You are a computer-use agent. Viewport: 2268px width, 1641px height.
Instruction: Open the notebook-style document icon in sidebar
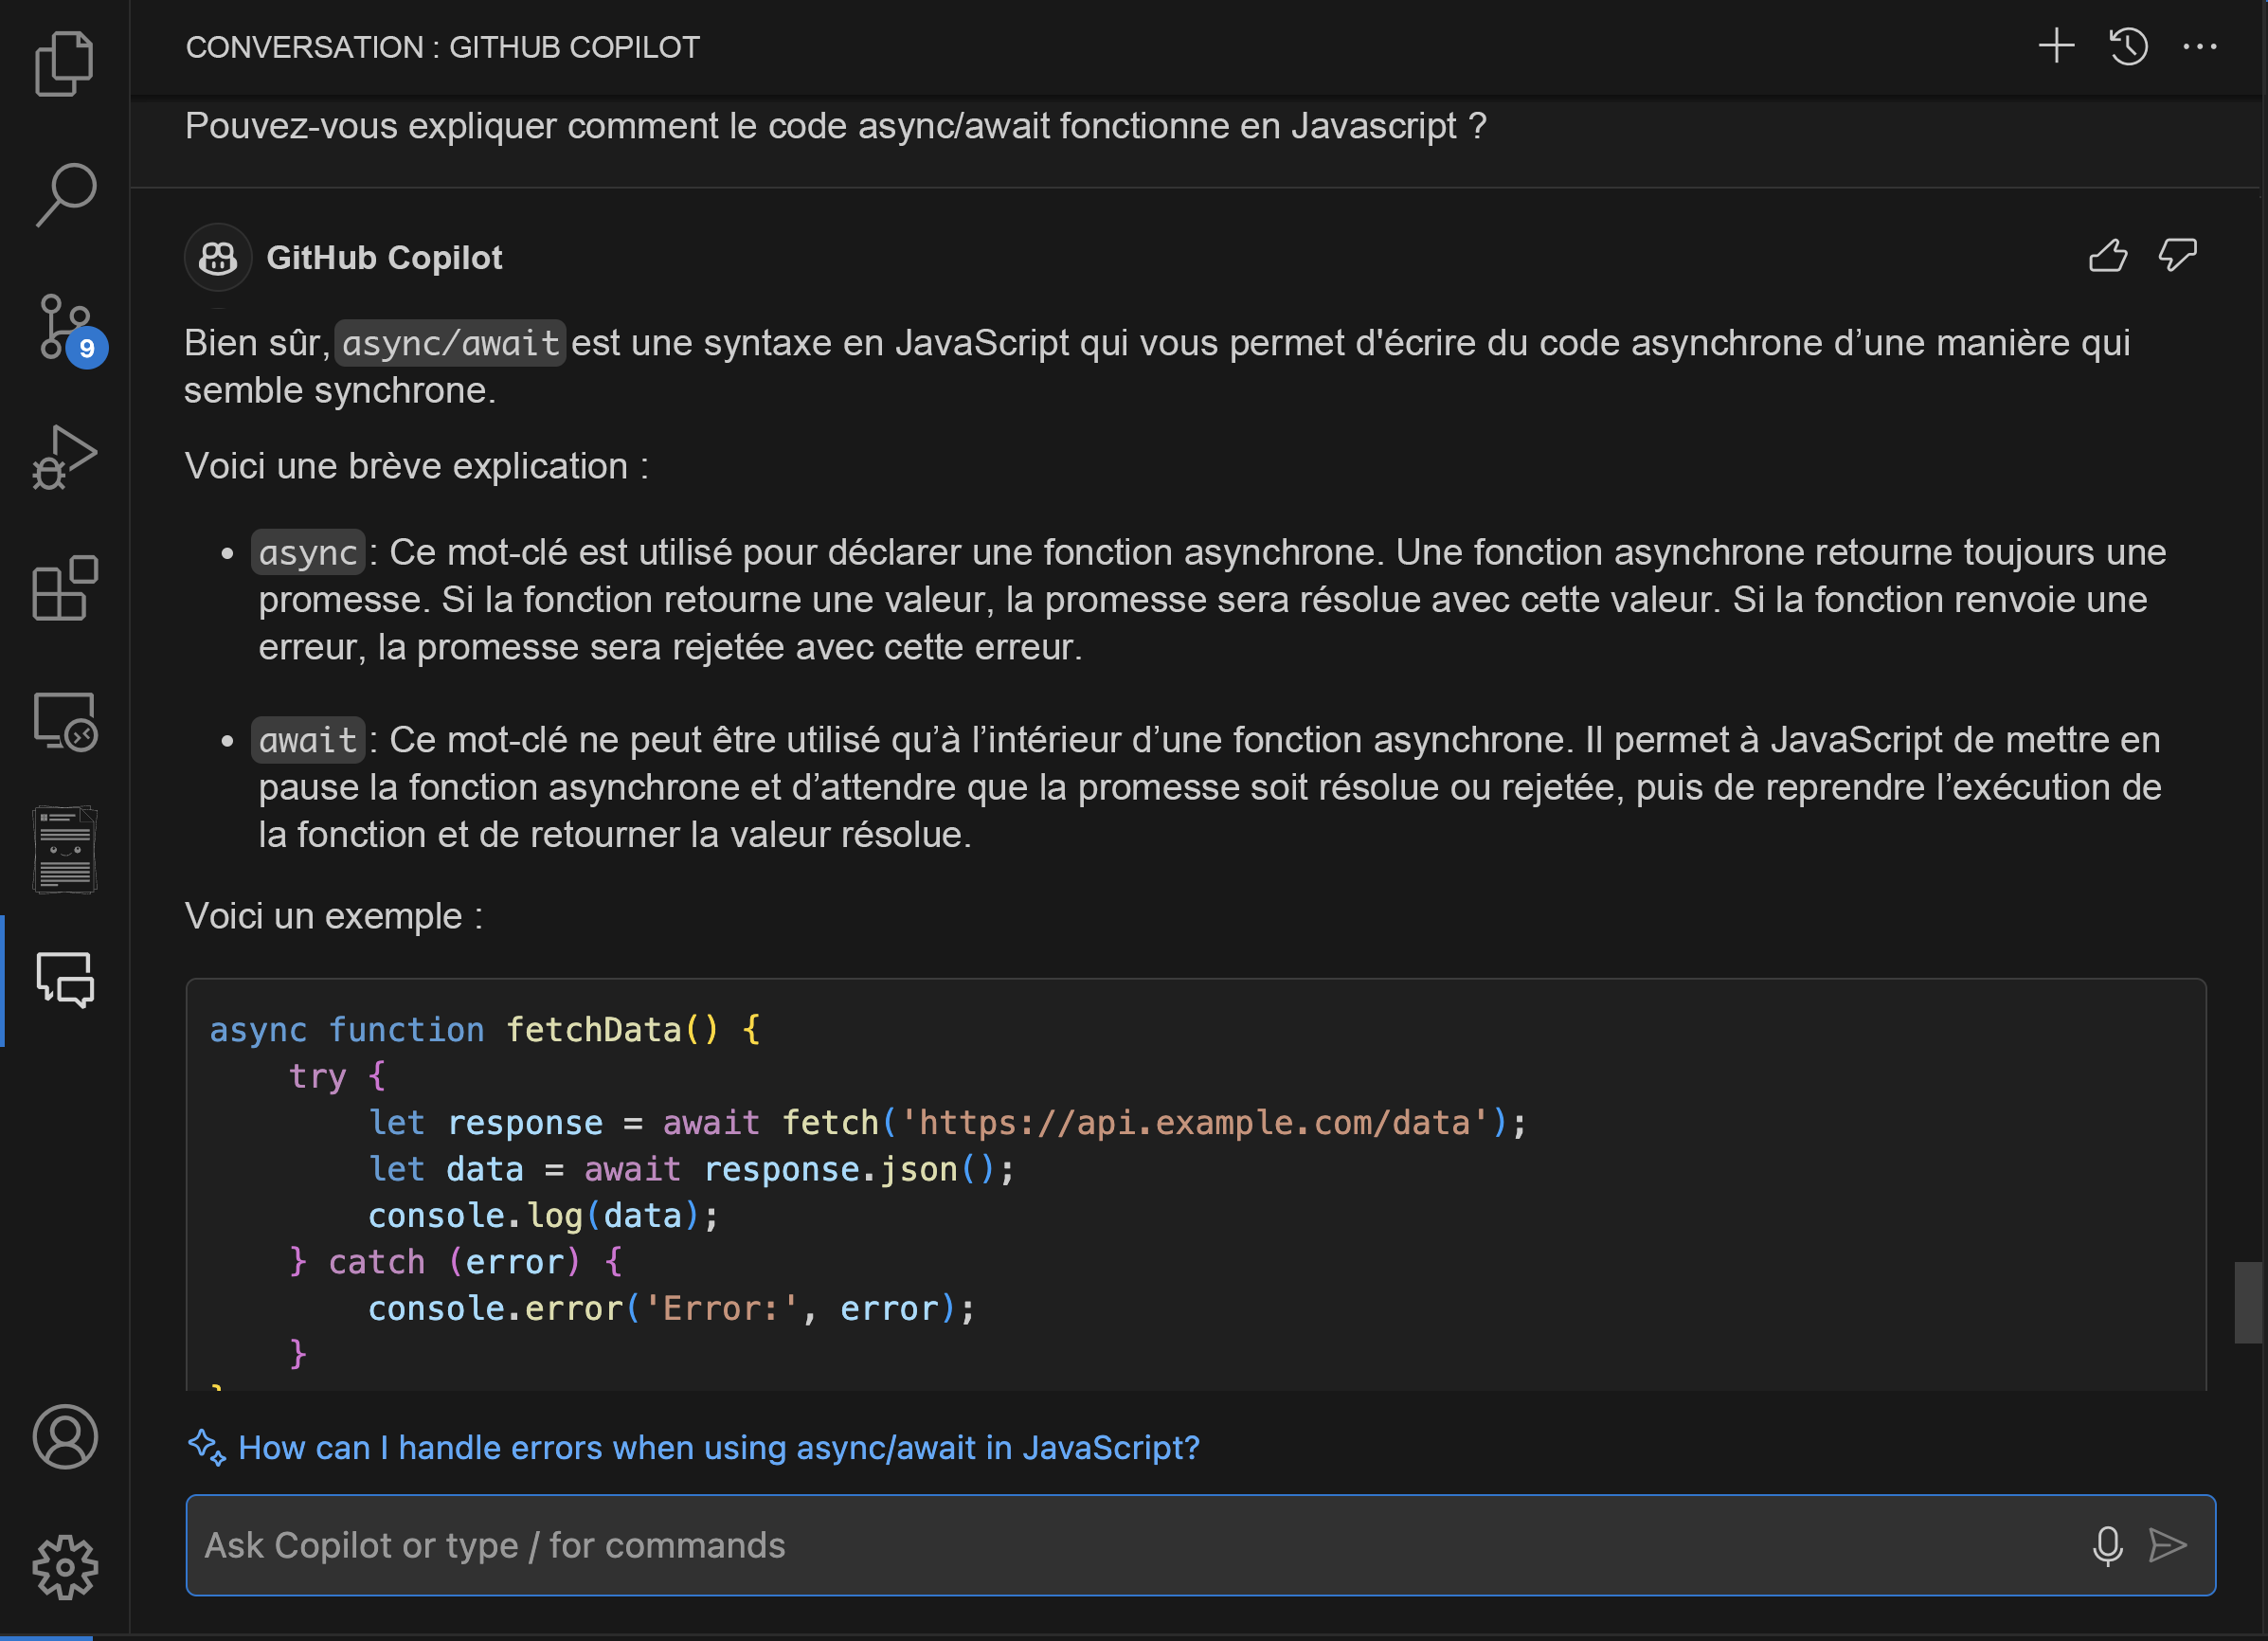coord(65,850)
